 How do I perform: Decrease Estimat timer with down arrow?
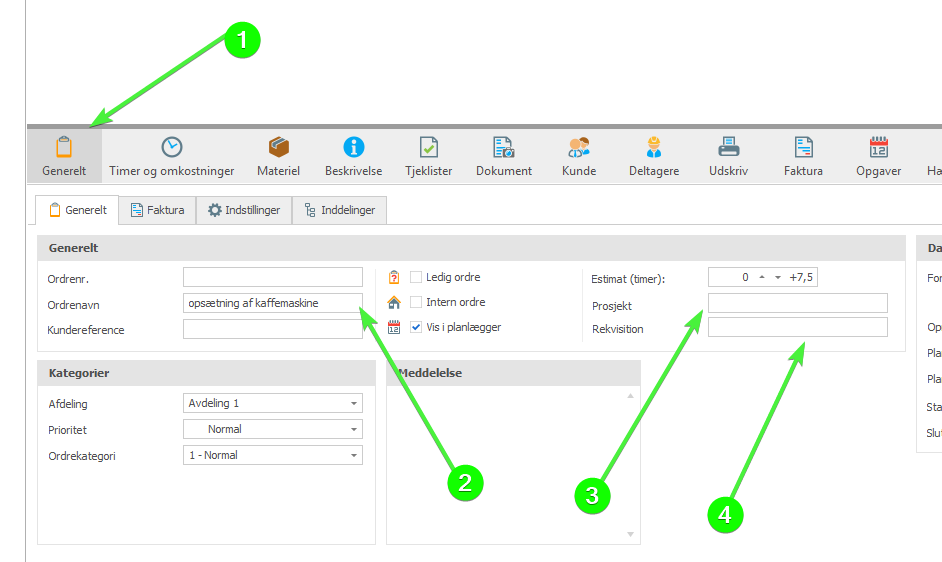tap(777, 277)
